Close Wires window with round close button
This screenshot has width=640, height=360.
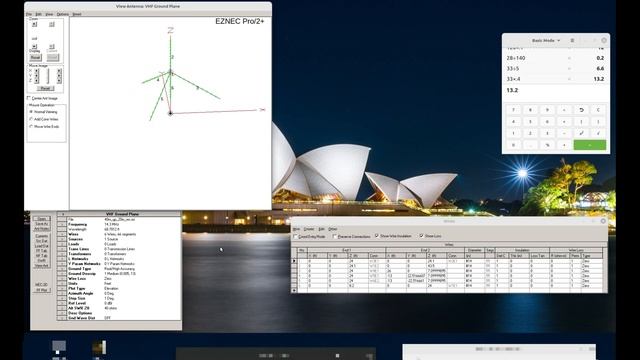603,221
